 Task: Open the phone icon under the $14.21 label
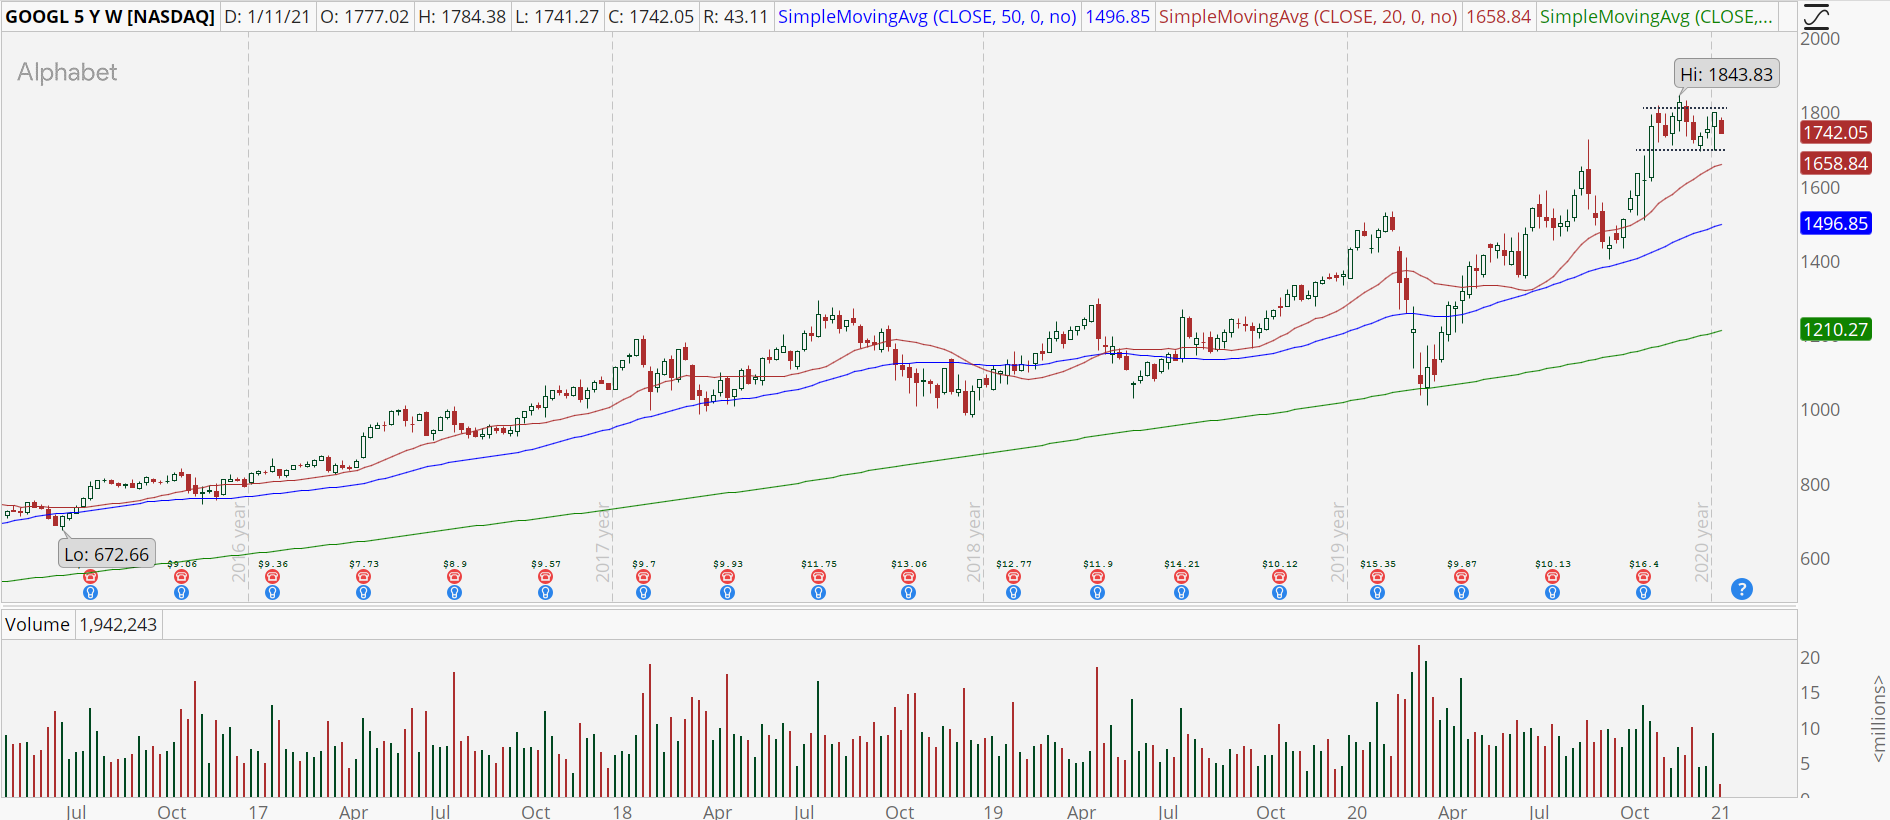pyautogui.click(x=1181, y=577)
